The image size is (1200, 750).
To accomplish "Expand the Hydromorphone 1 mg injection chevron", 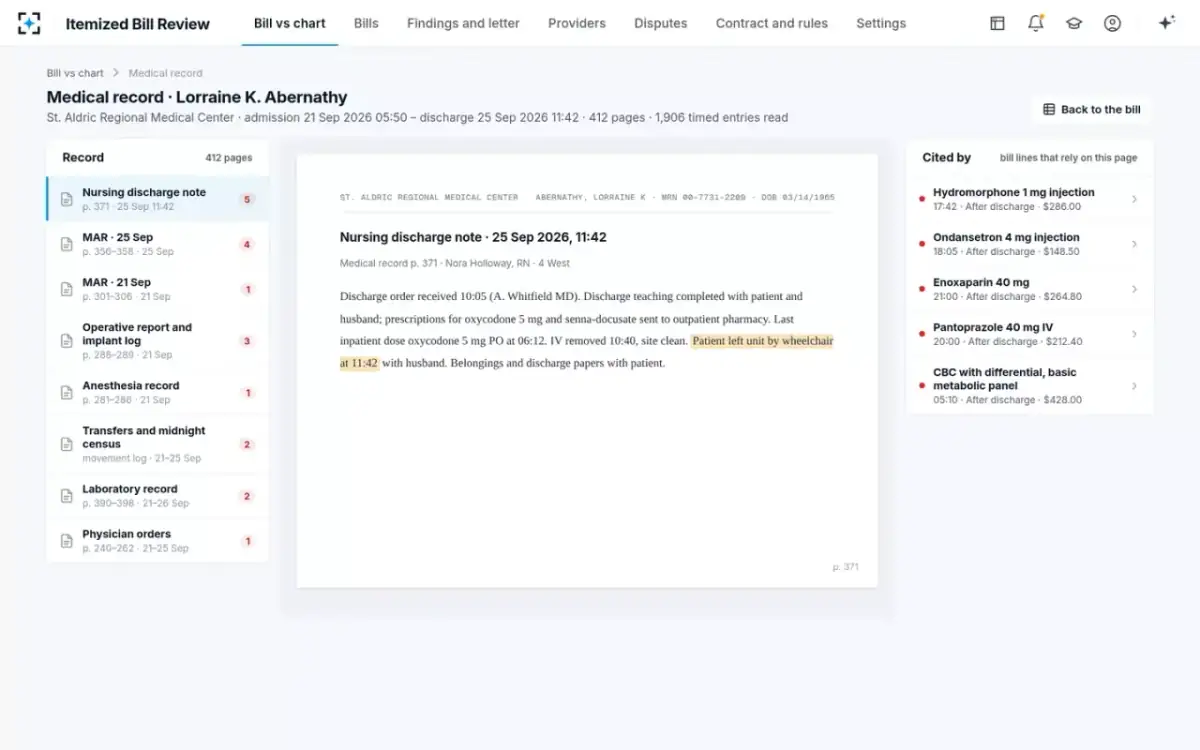I will (x=1134, y=199).
